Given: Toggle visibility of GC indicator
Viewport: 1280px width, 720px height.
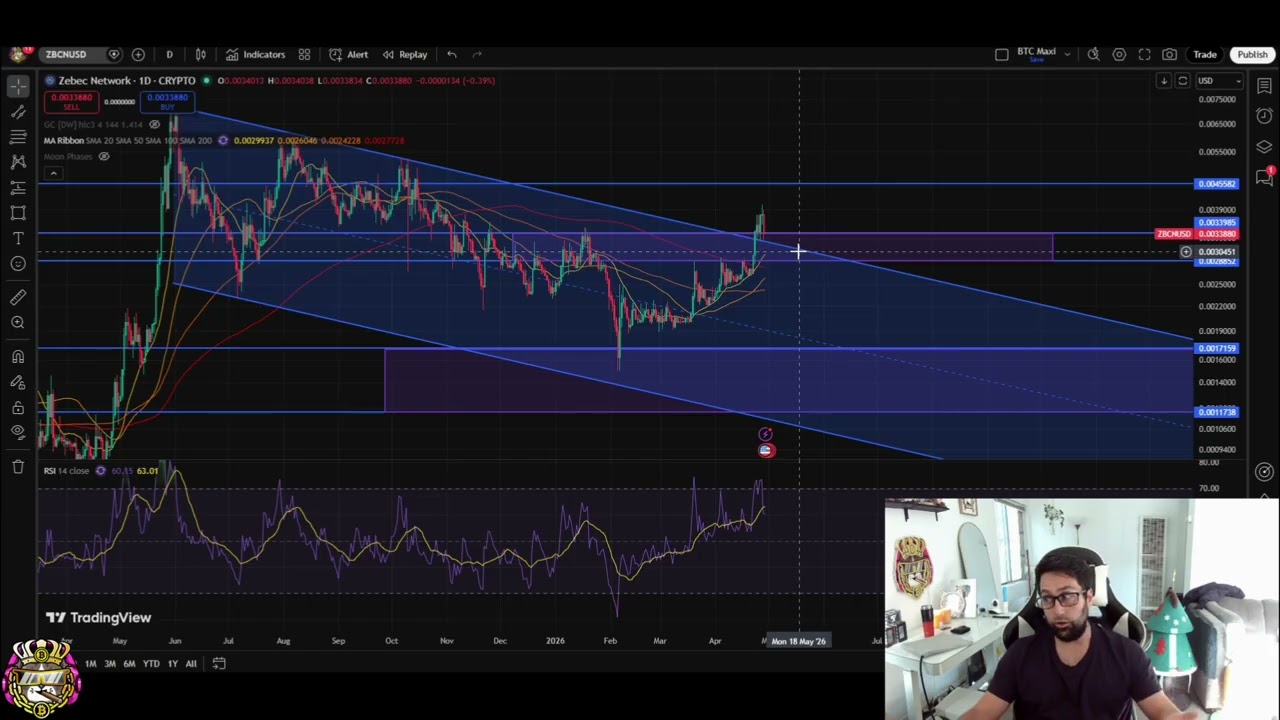Looking at the screenshot, I should [154, 124].
